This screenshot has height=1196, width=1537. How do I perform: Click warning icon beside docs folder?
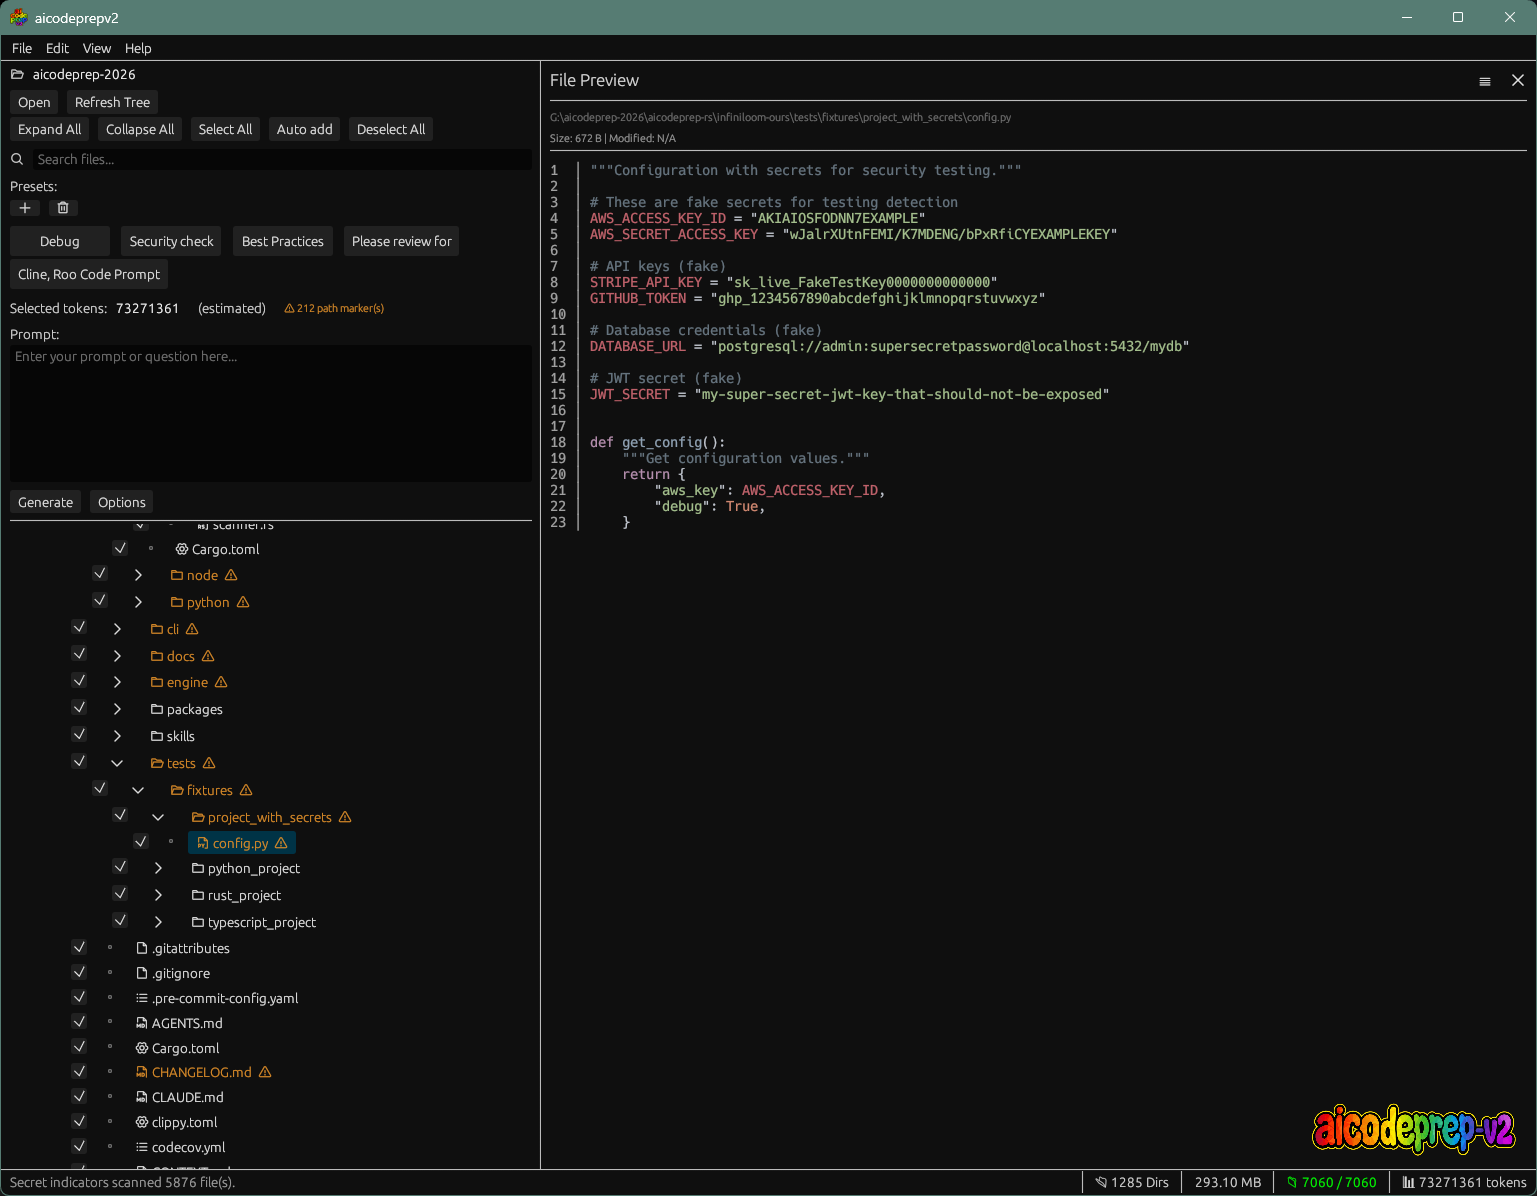point(208,656)
